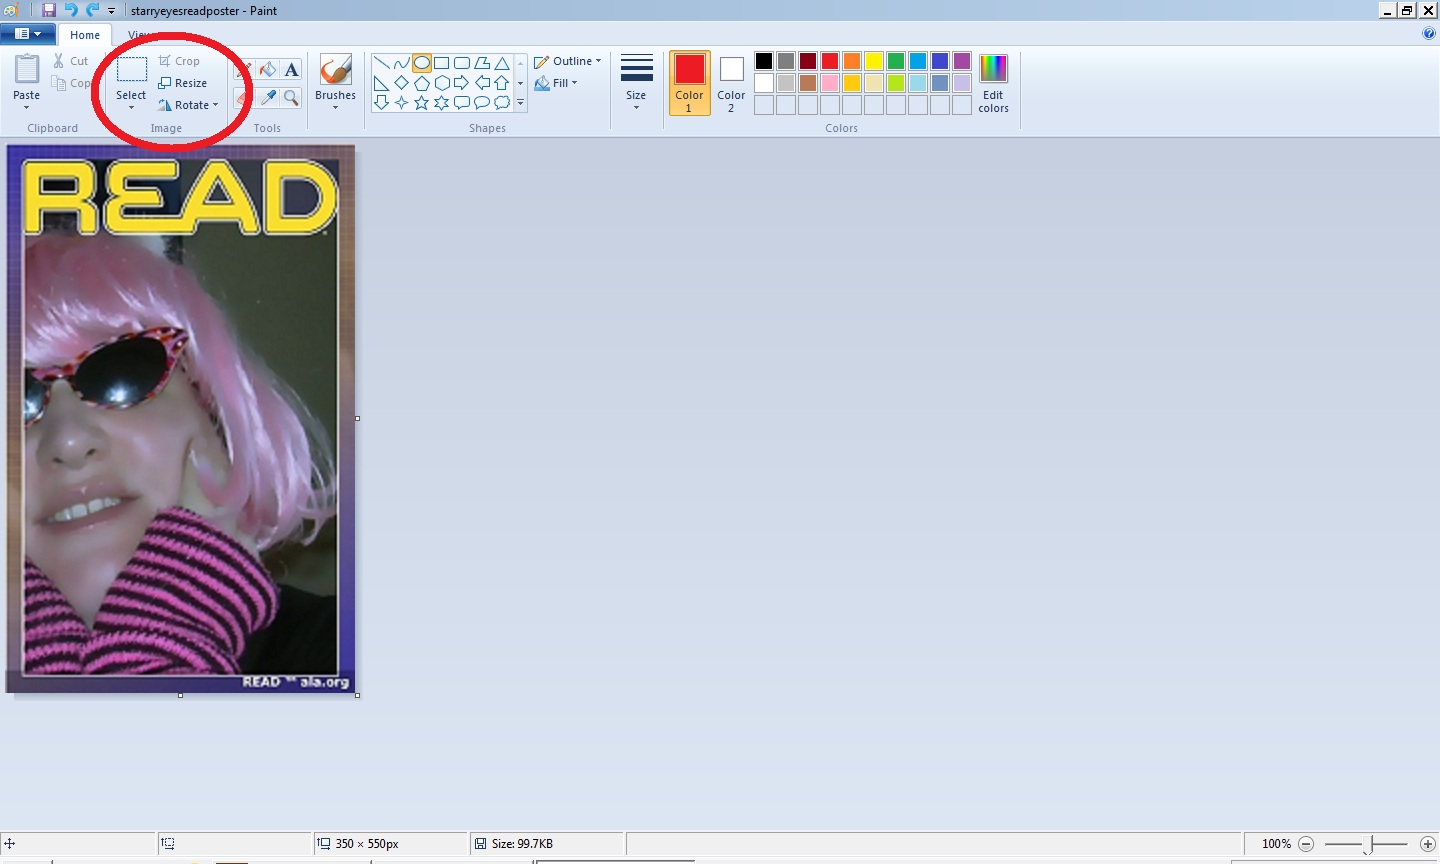Screen dimensions: 1440x864
Task: Switch to the Home tab
Action: point(85,35)
